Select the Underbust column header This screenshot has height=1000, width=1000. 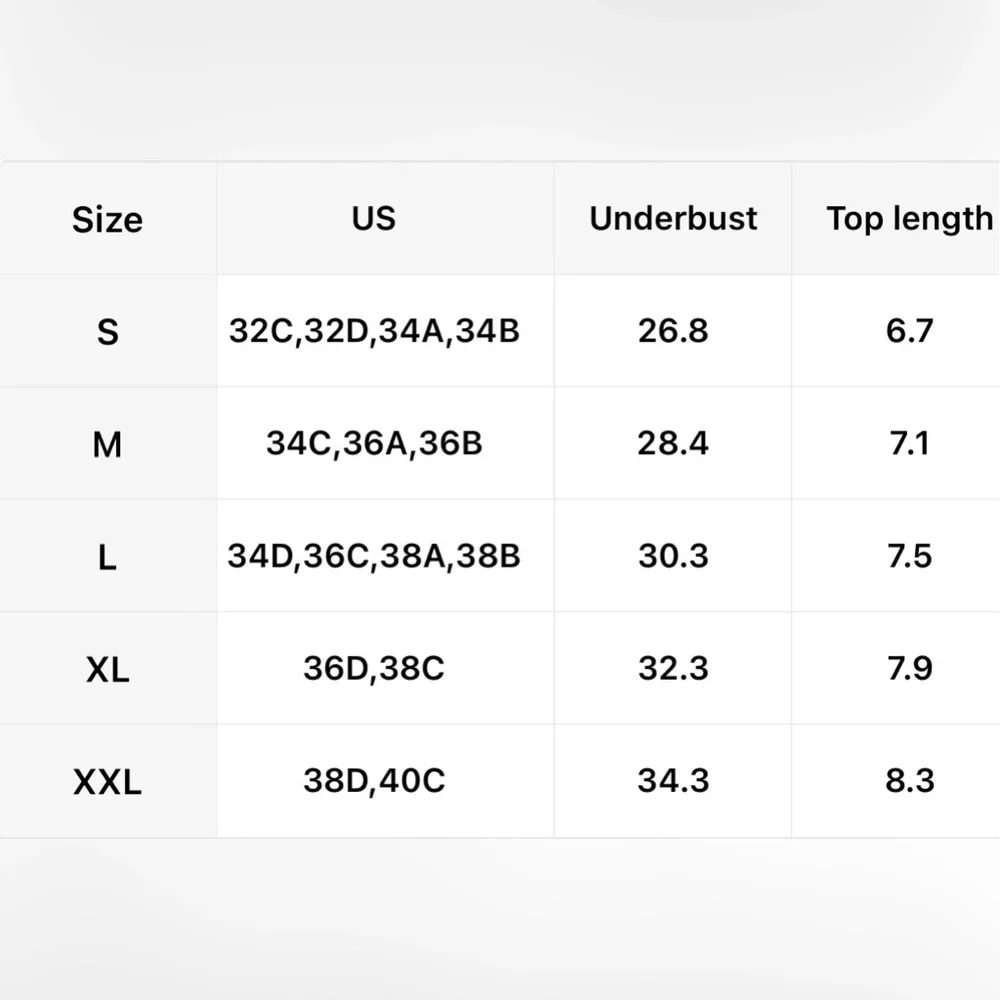point(673,218)
